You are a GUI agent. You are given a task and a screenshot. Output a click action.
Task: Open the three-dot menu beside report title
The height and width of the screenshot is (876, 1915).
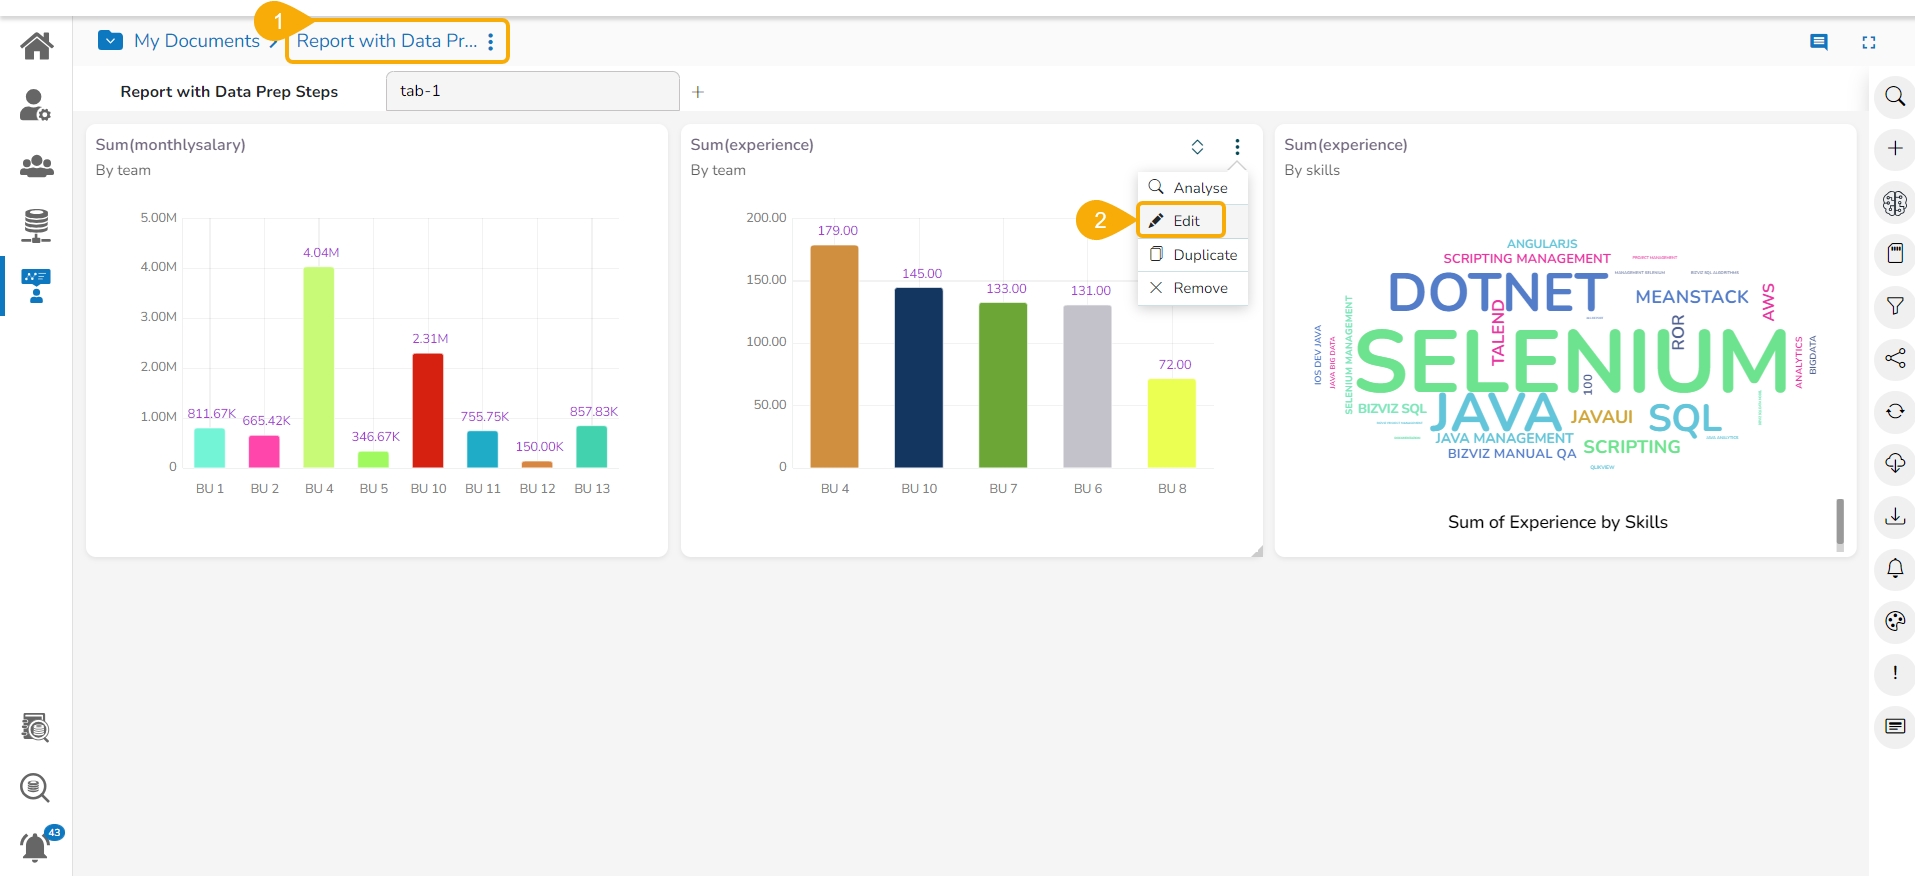point(491,42)
